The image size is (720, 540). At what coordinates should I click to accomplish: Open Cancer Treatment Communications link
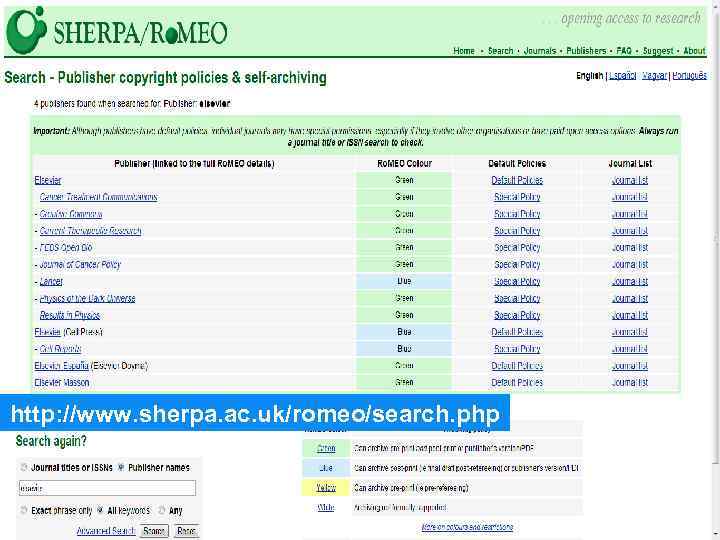click(x=98, y=197)
